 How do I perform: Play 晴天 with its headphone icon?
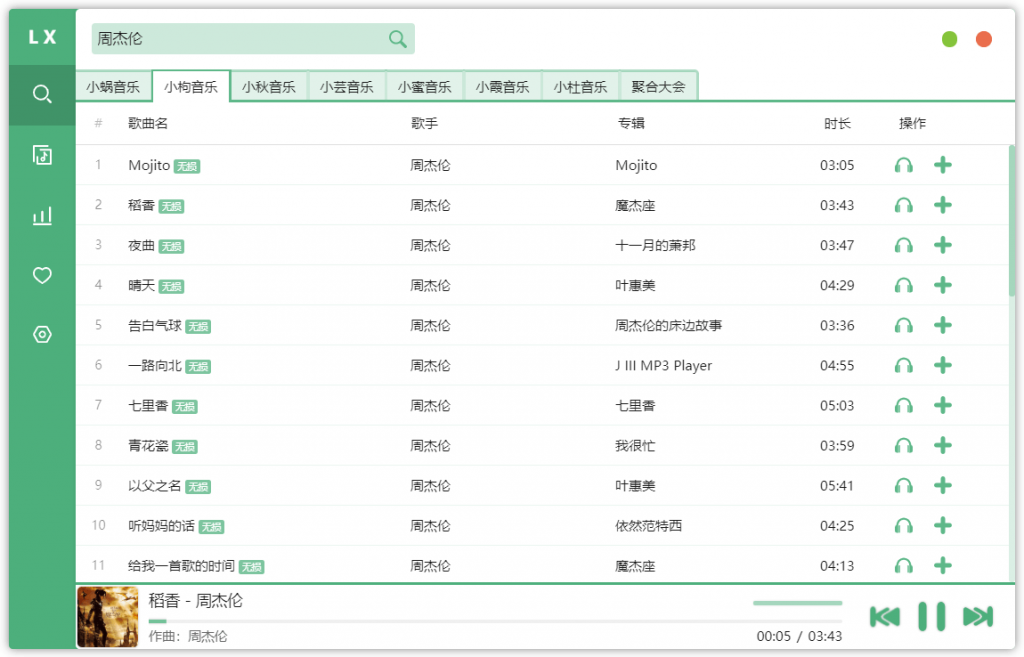coord(903,285)
